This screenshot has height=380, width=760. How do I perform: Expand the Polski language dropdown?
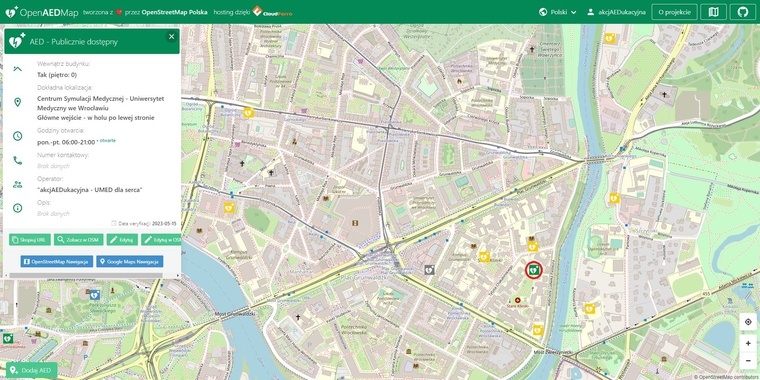[x=558, y=12]
